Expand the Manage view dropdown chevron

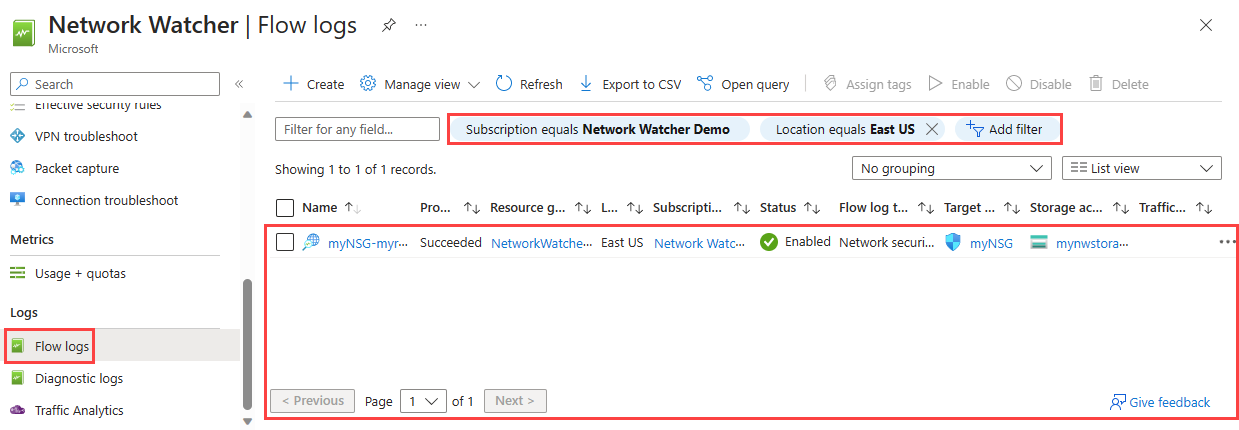473,85
